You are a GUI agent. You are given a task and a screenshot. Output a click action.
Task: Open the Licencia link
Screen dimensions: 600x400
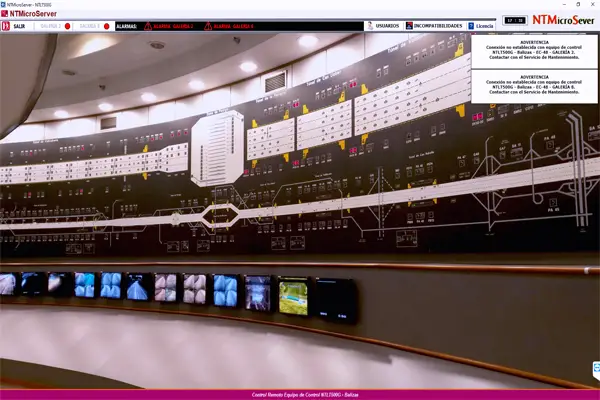(x=485, y=26)
